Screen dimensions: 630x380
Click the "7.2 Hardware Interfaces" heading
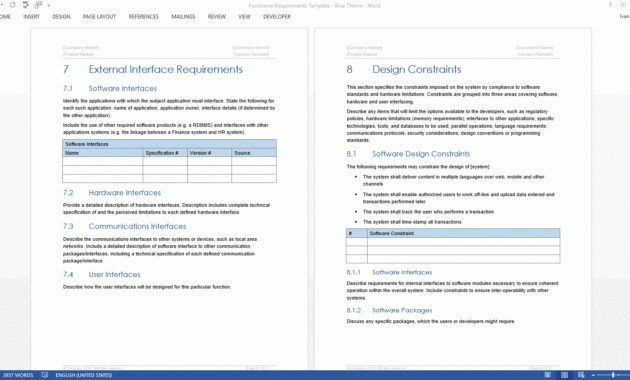tap(112, 193)
